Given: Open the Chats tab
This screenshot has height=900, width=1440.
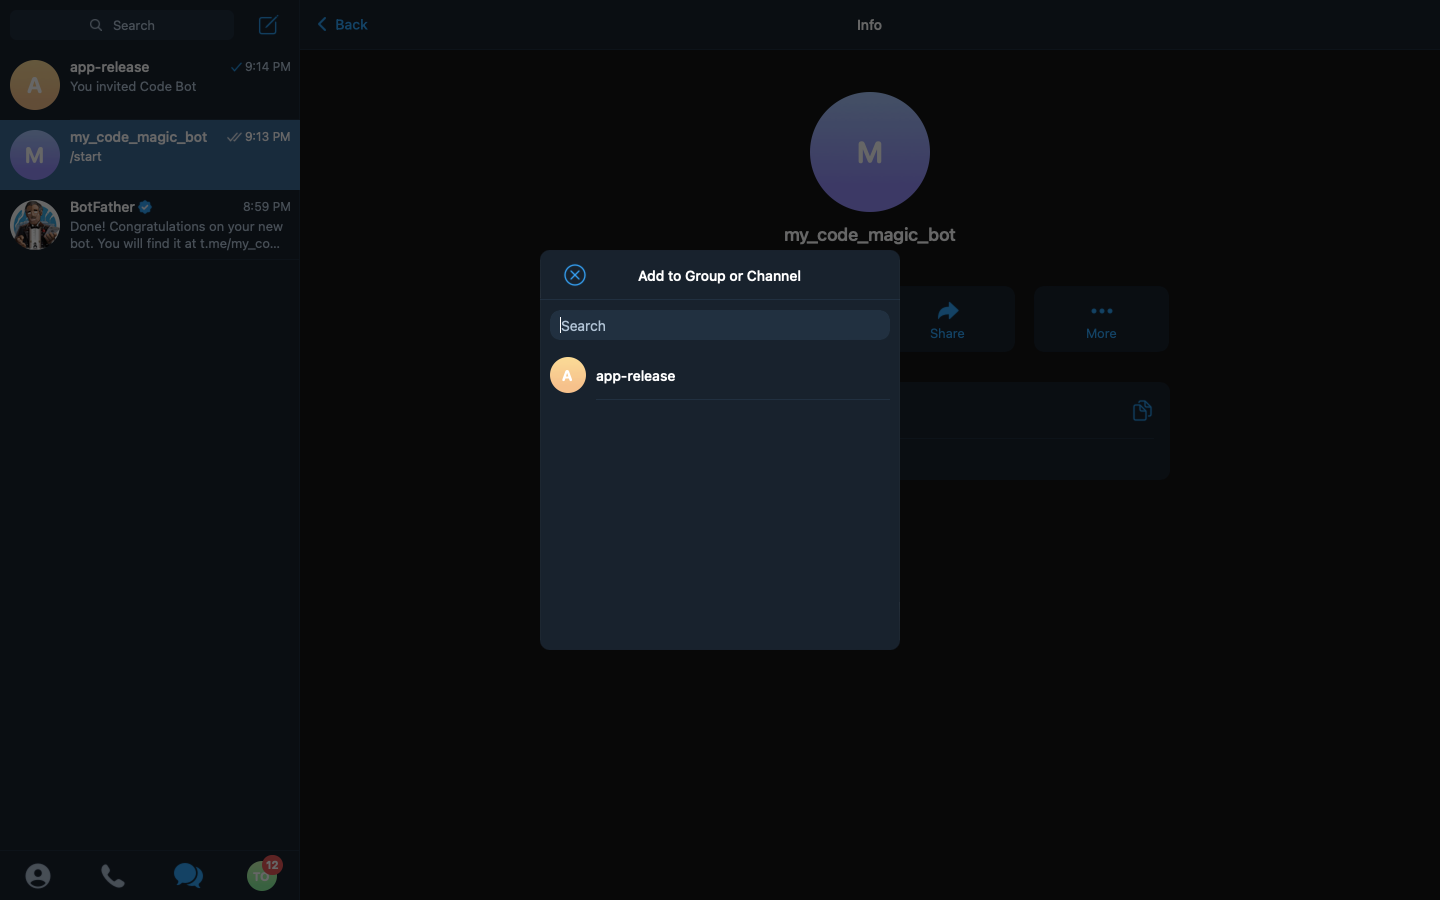Looking at the screenshot, I should point(188,876).
